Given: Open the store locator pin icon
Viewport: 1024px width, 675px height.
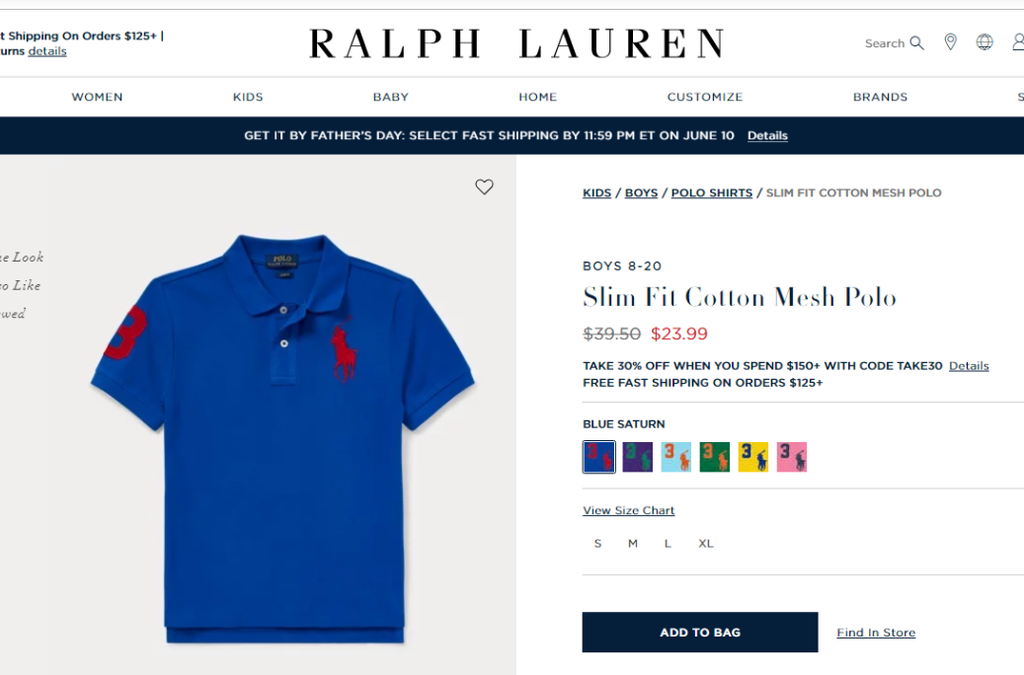Looking at the screenshot, I should coord(951,42).
